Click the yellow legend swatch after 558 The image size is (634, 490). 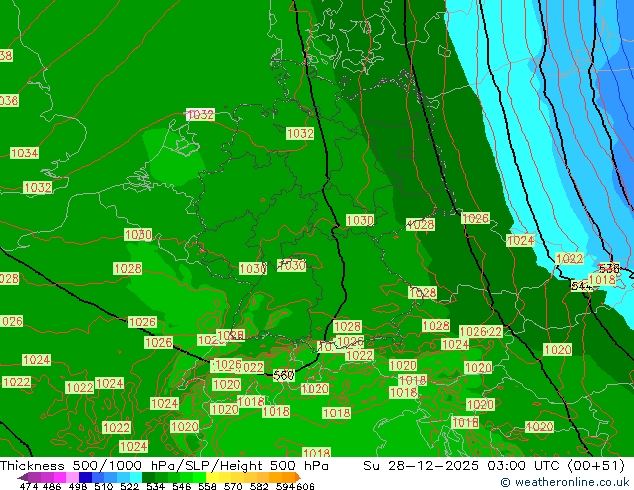click(x=212, y=477)
